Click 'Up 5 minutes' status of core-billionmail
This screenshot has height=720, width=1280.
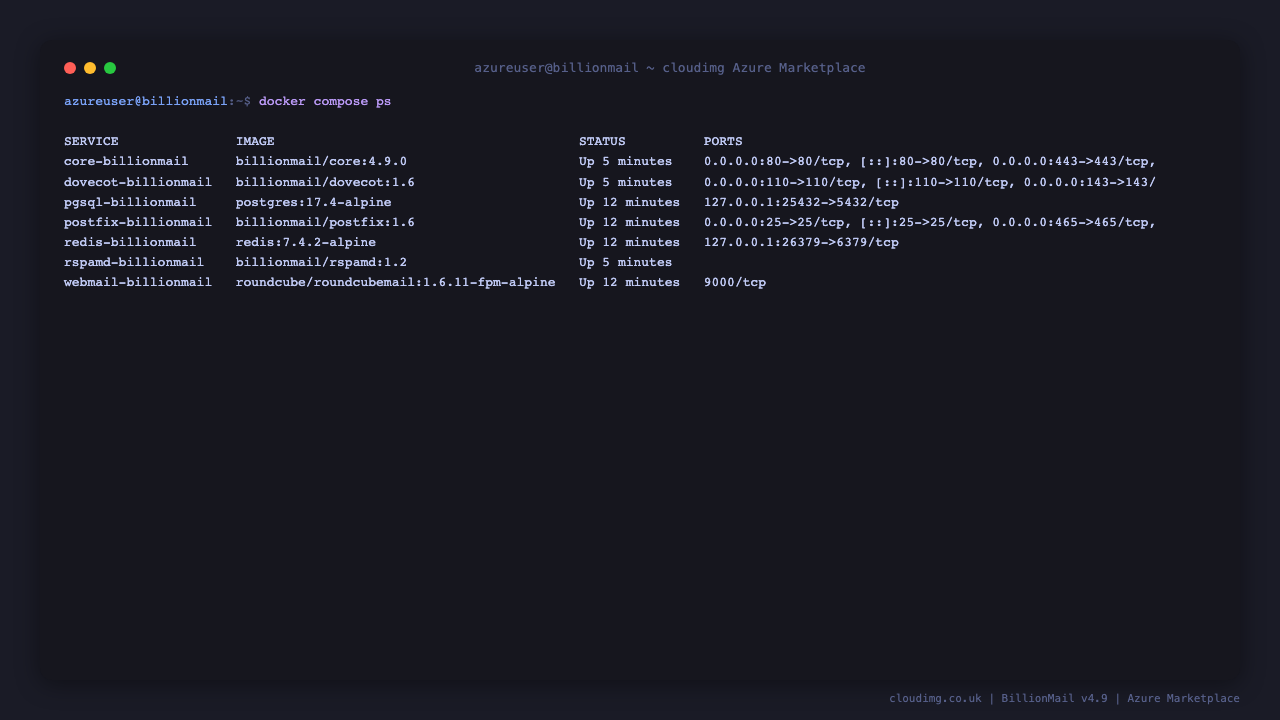[626, 161]
